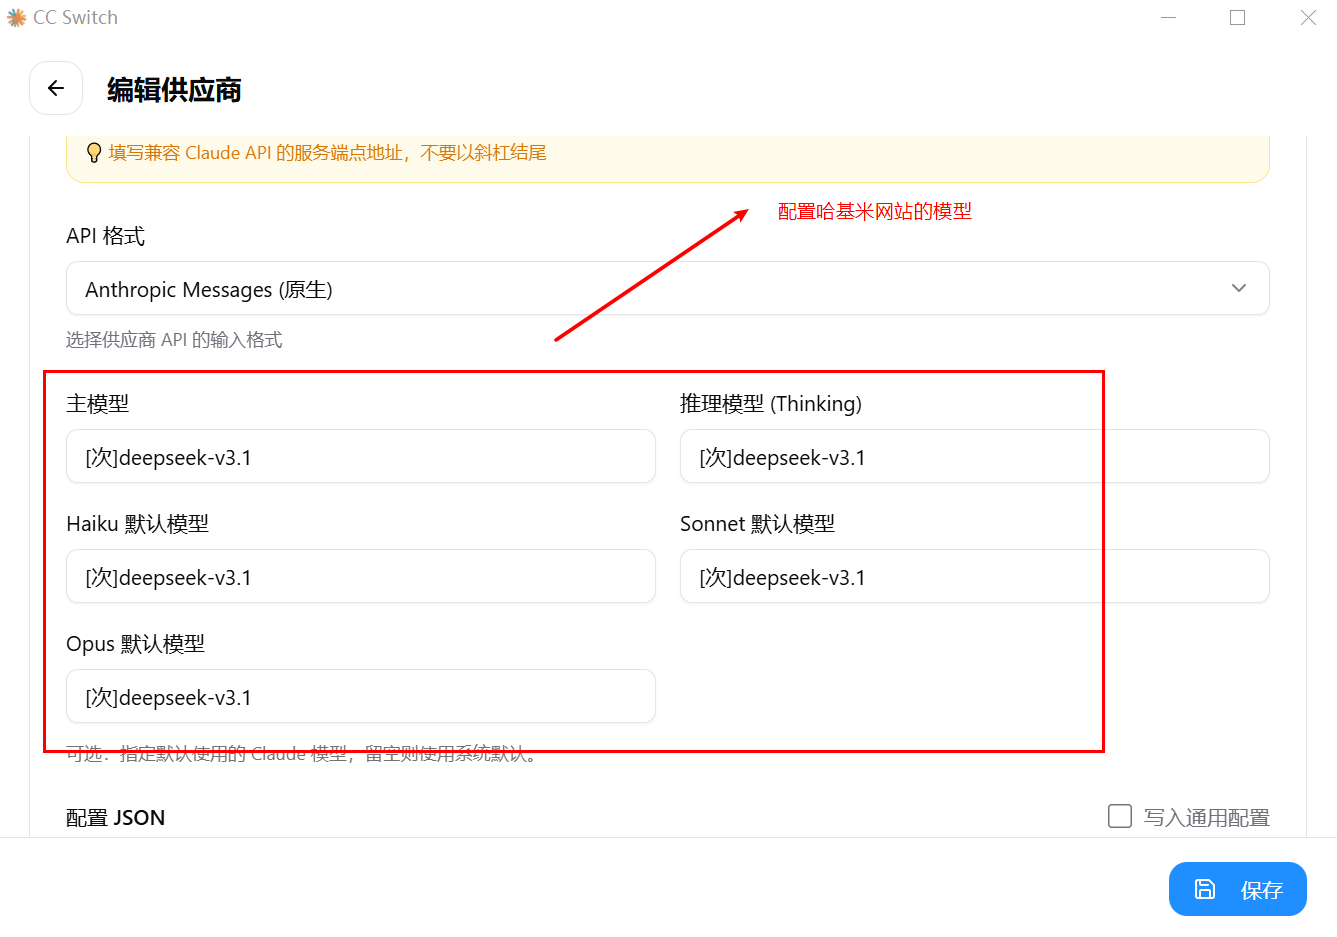Click the "CC Switch" window title text
This screenshot has width=1337, height=937.
[x=75, y=18]
